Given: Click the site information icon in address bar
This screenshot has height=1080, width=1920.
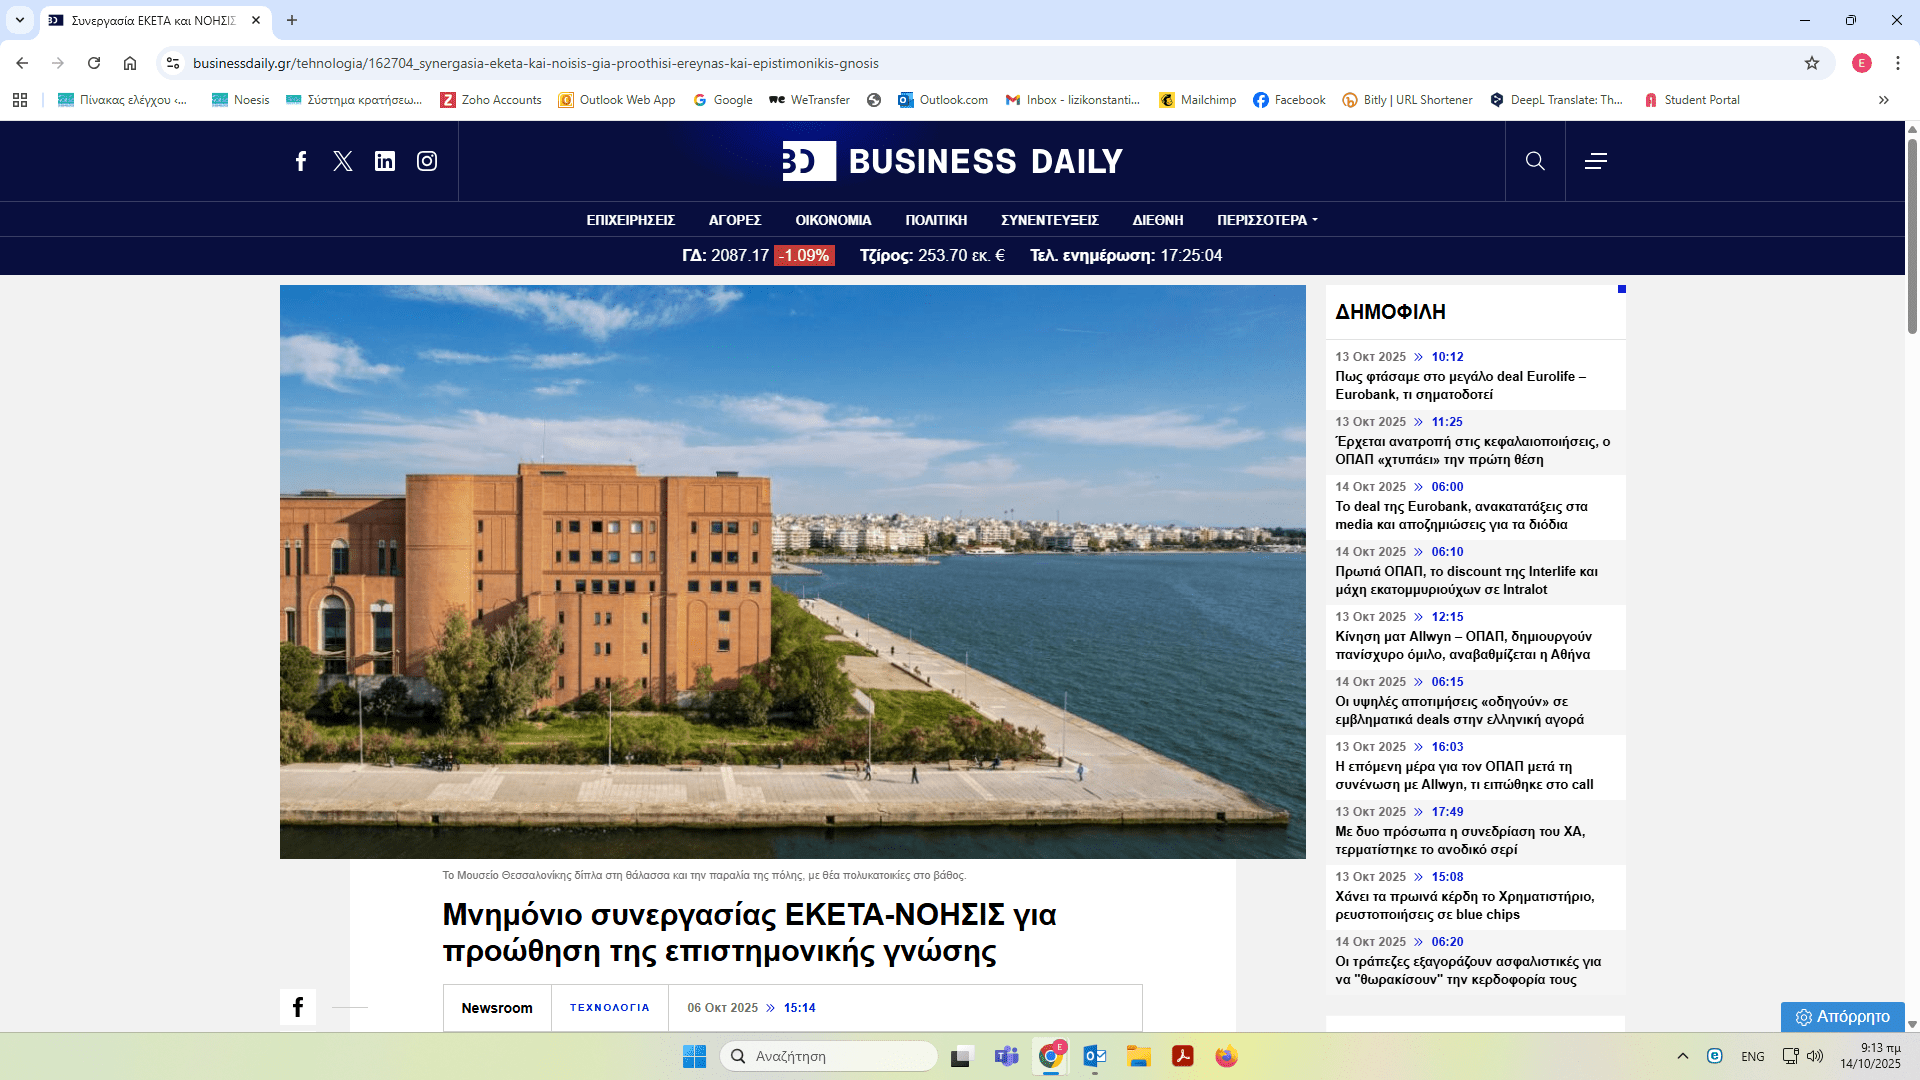Looking at the screenshot, I should (x=173, y=63).
